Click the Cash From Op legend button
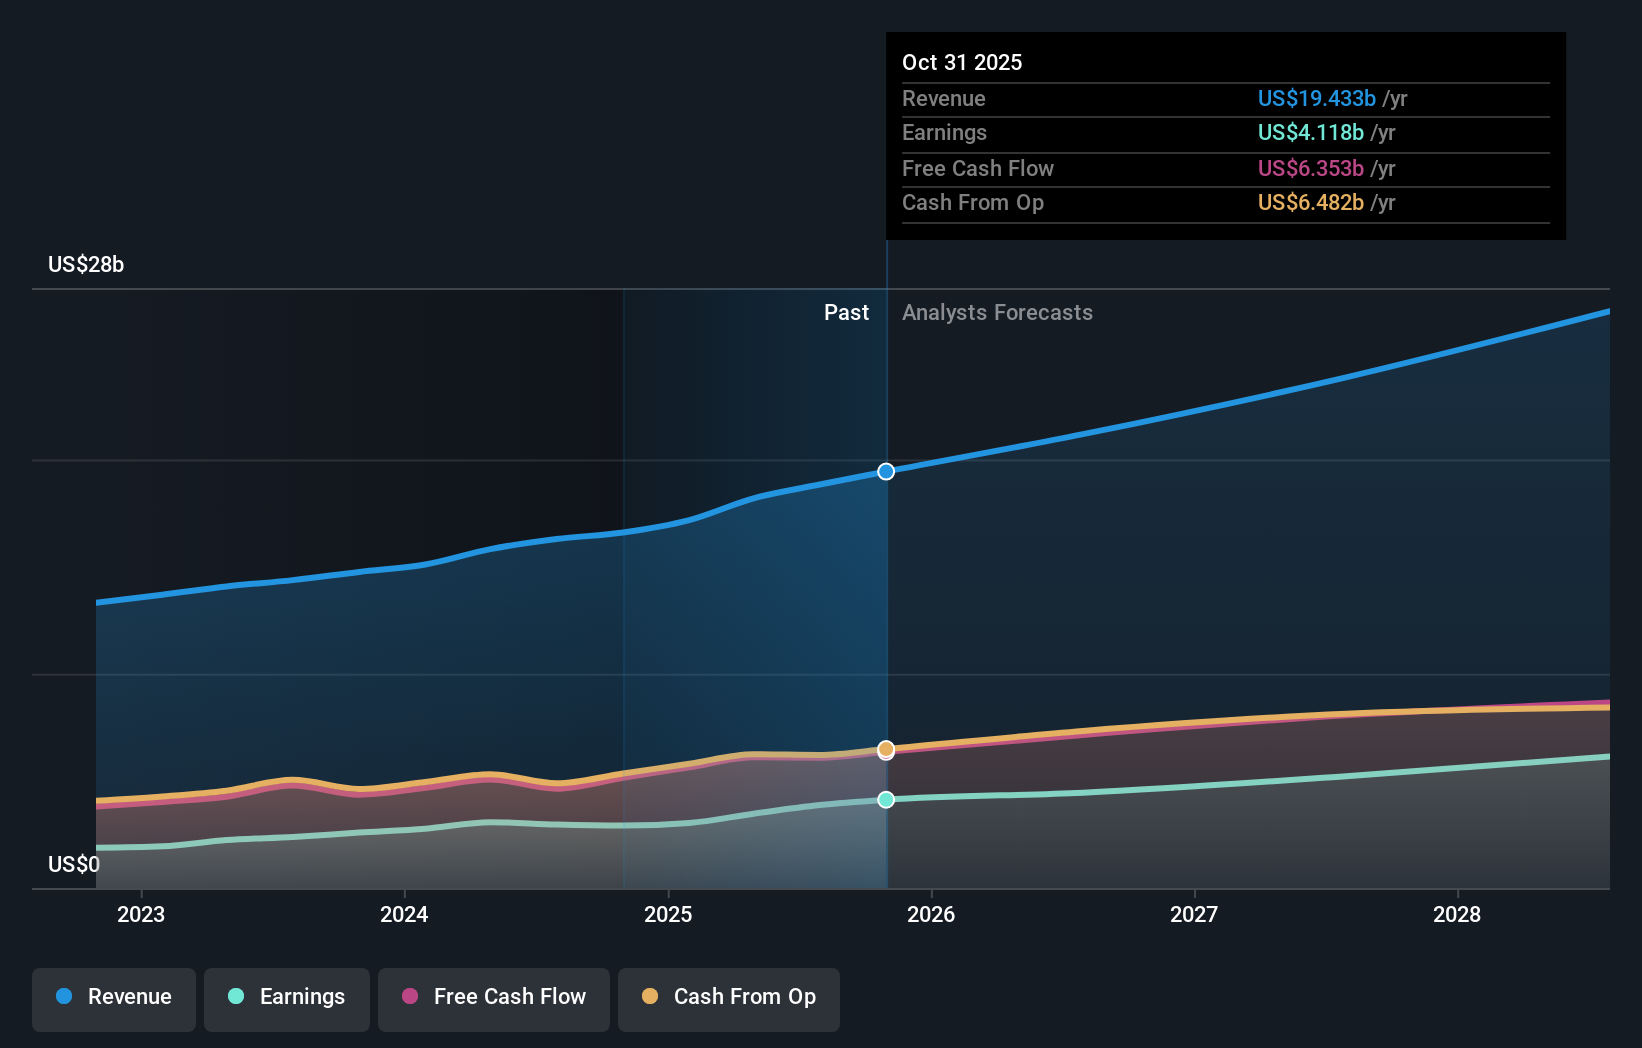 [728, 997]
